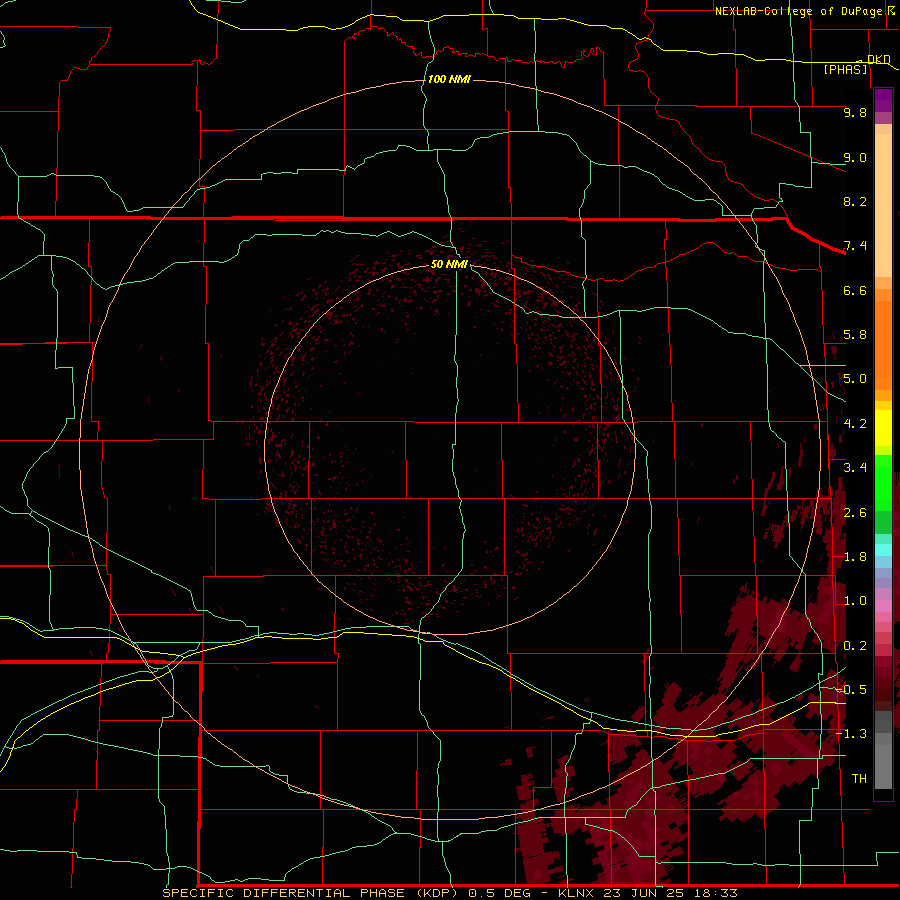The height and width of the screenshot is (900, 900).
Task: Select the 1.0 legend value
Action: point(855,601)
